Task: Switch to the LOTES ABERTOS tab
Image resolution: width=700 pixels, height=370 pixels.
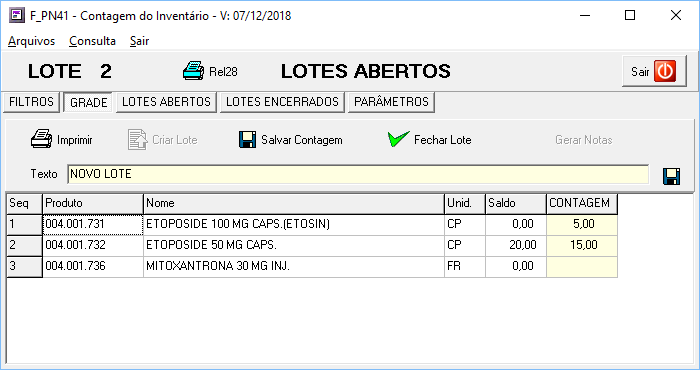Action: coord(166,102)
